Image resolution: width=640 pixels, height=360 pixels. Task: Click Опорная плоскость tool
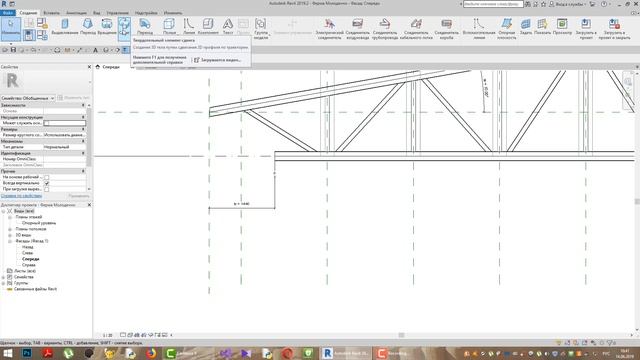pos(507,29)
